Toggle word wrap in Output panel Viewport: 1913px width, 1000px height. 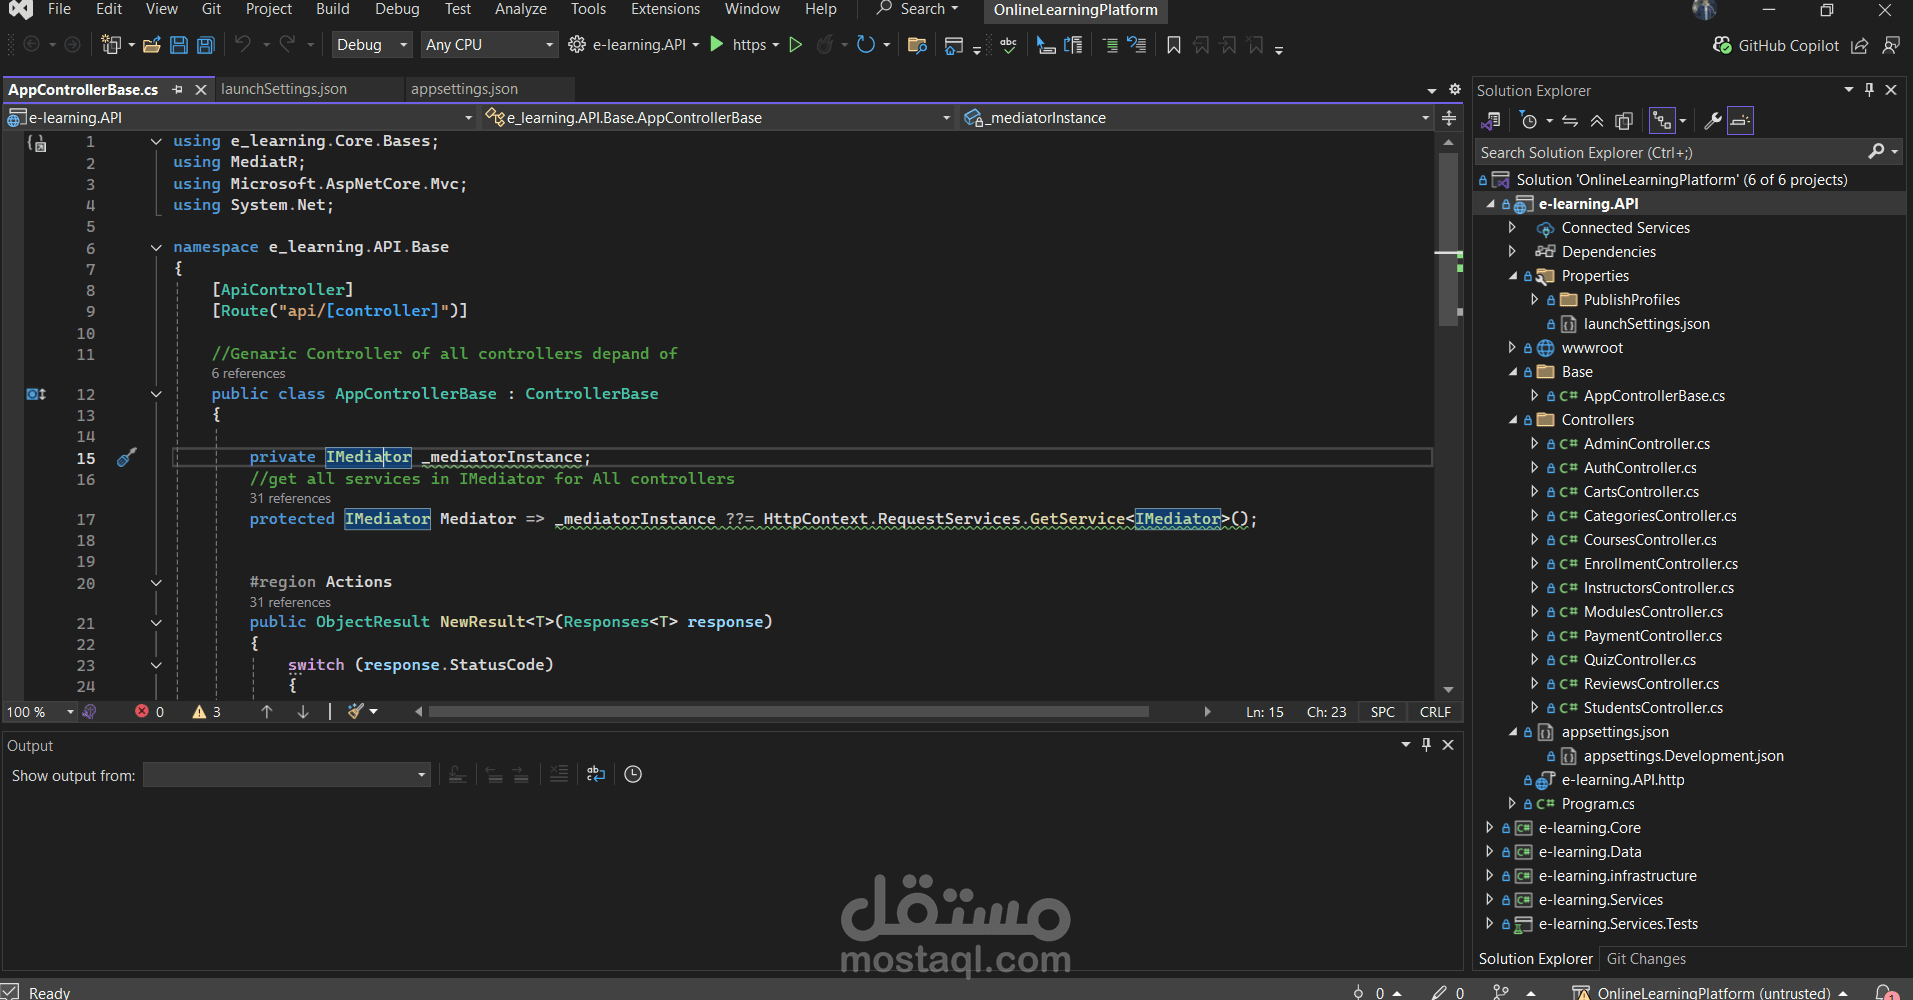click(596, 774)
